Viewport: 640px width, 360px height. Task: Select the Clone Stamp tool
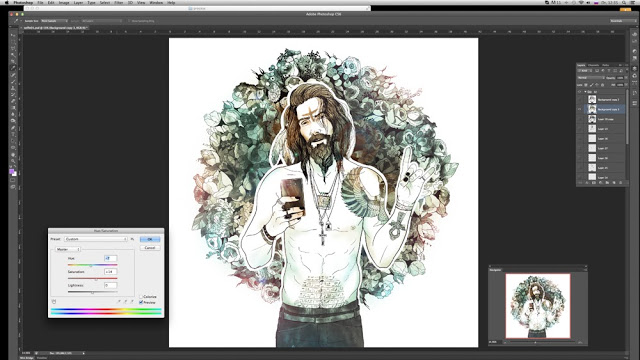coord(13,88)
